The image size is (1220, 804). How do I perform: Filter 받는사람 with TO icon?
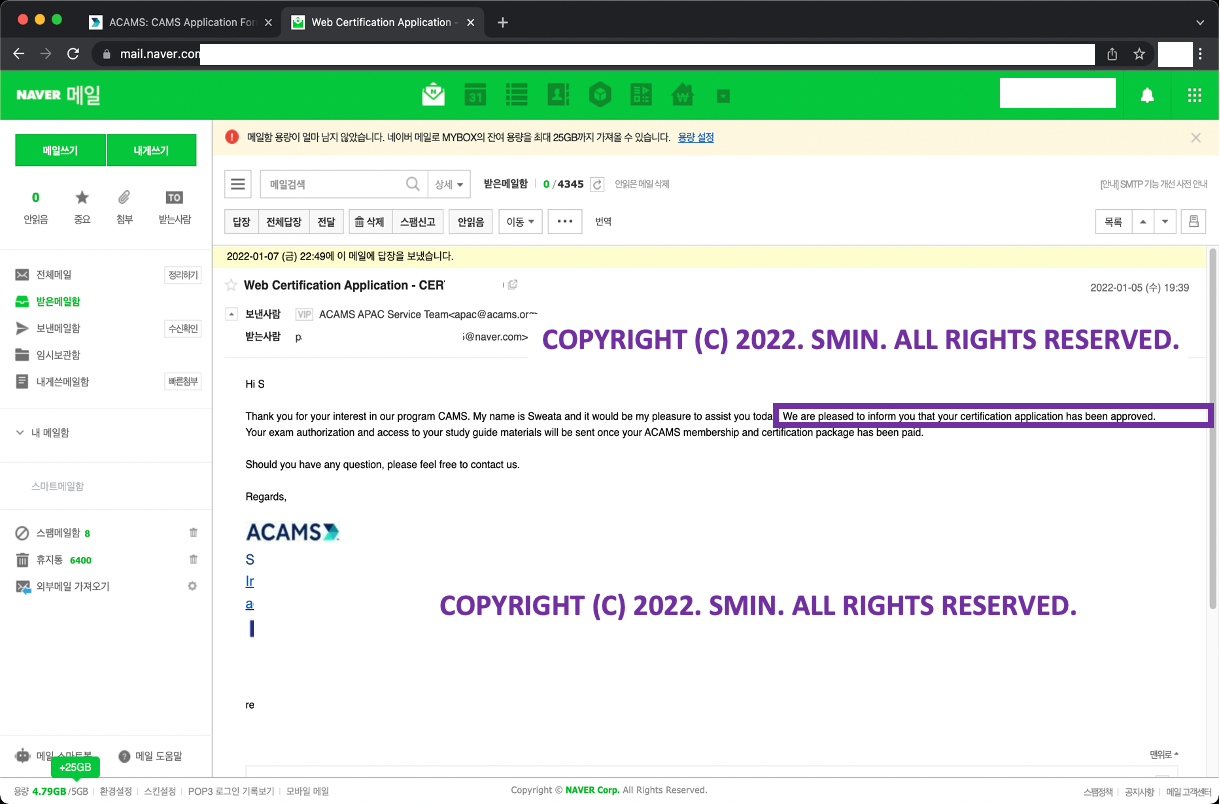point(174,207)
